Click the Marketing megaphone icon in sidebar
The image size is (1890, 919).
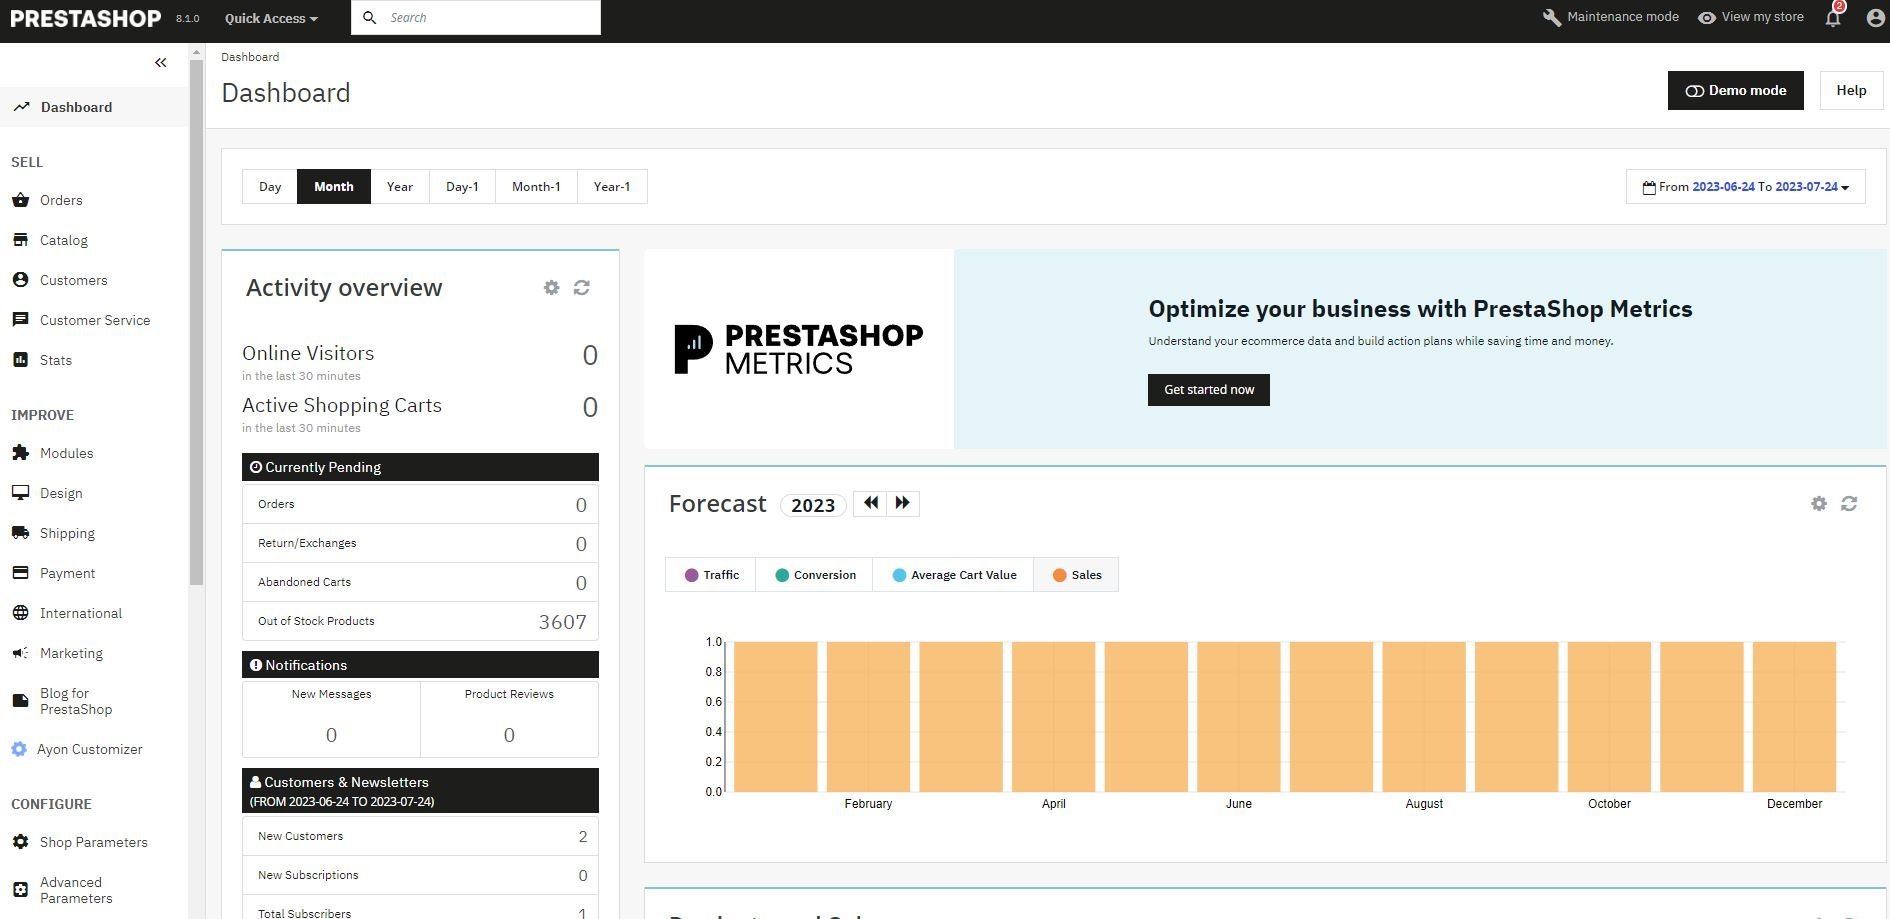[20, 653]
